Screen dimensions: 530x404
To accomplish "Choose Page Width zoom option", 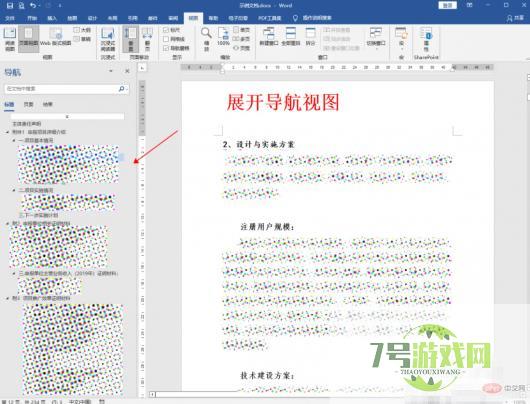I will (242, 48).
